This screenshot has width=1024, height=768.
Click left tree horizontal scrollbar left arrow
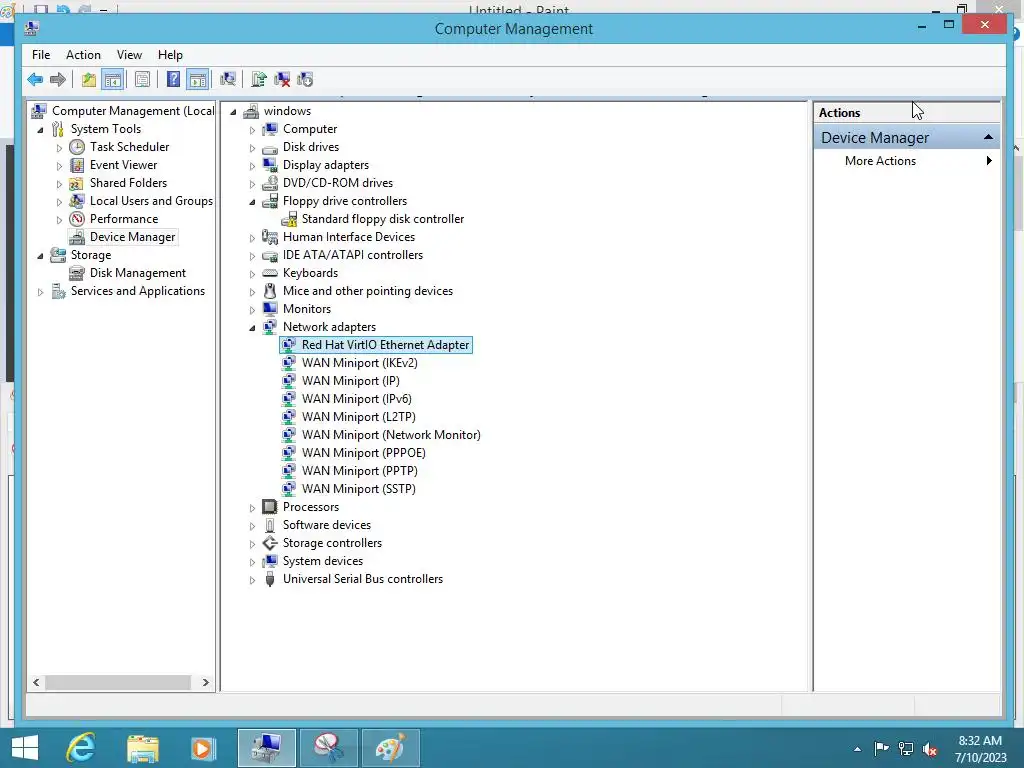point(37,682)
